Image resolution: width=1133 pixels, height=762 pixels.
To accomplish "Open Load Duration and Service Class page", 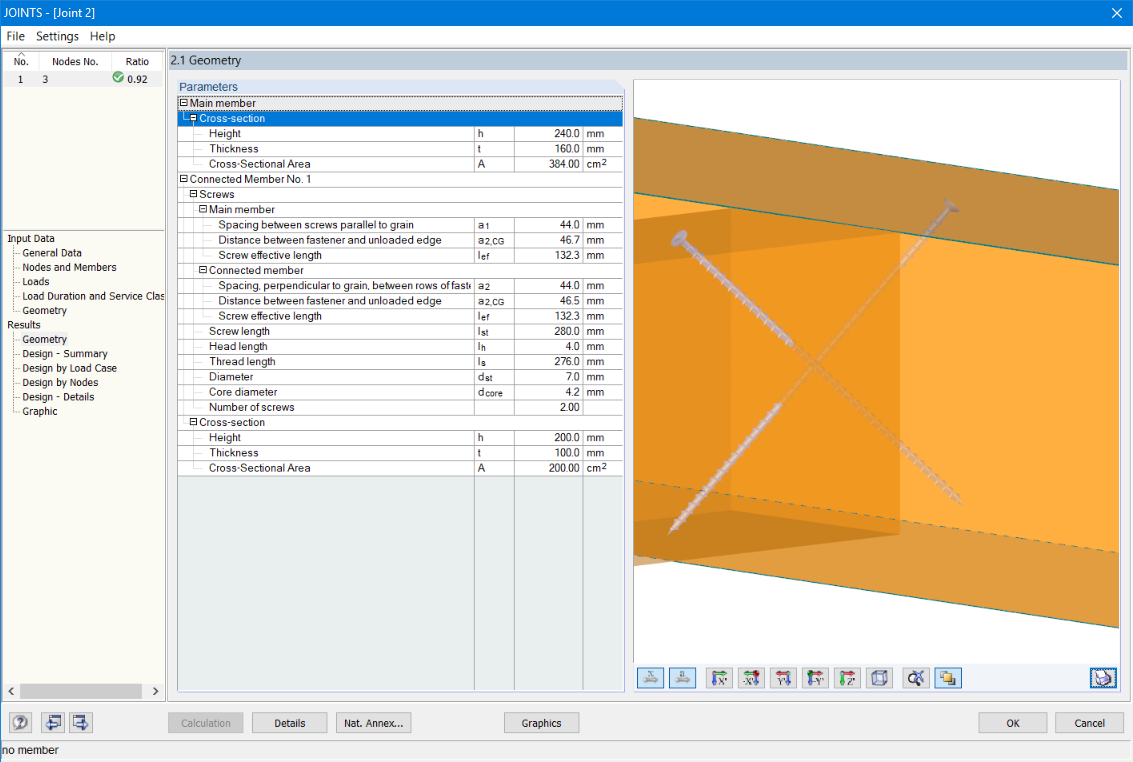I will (92, 296).
